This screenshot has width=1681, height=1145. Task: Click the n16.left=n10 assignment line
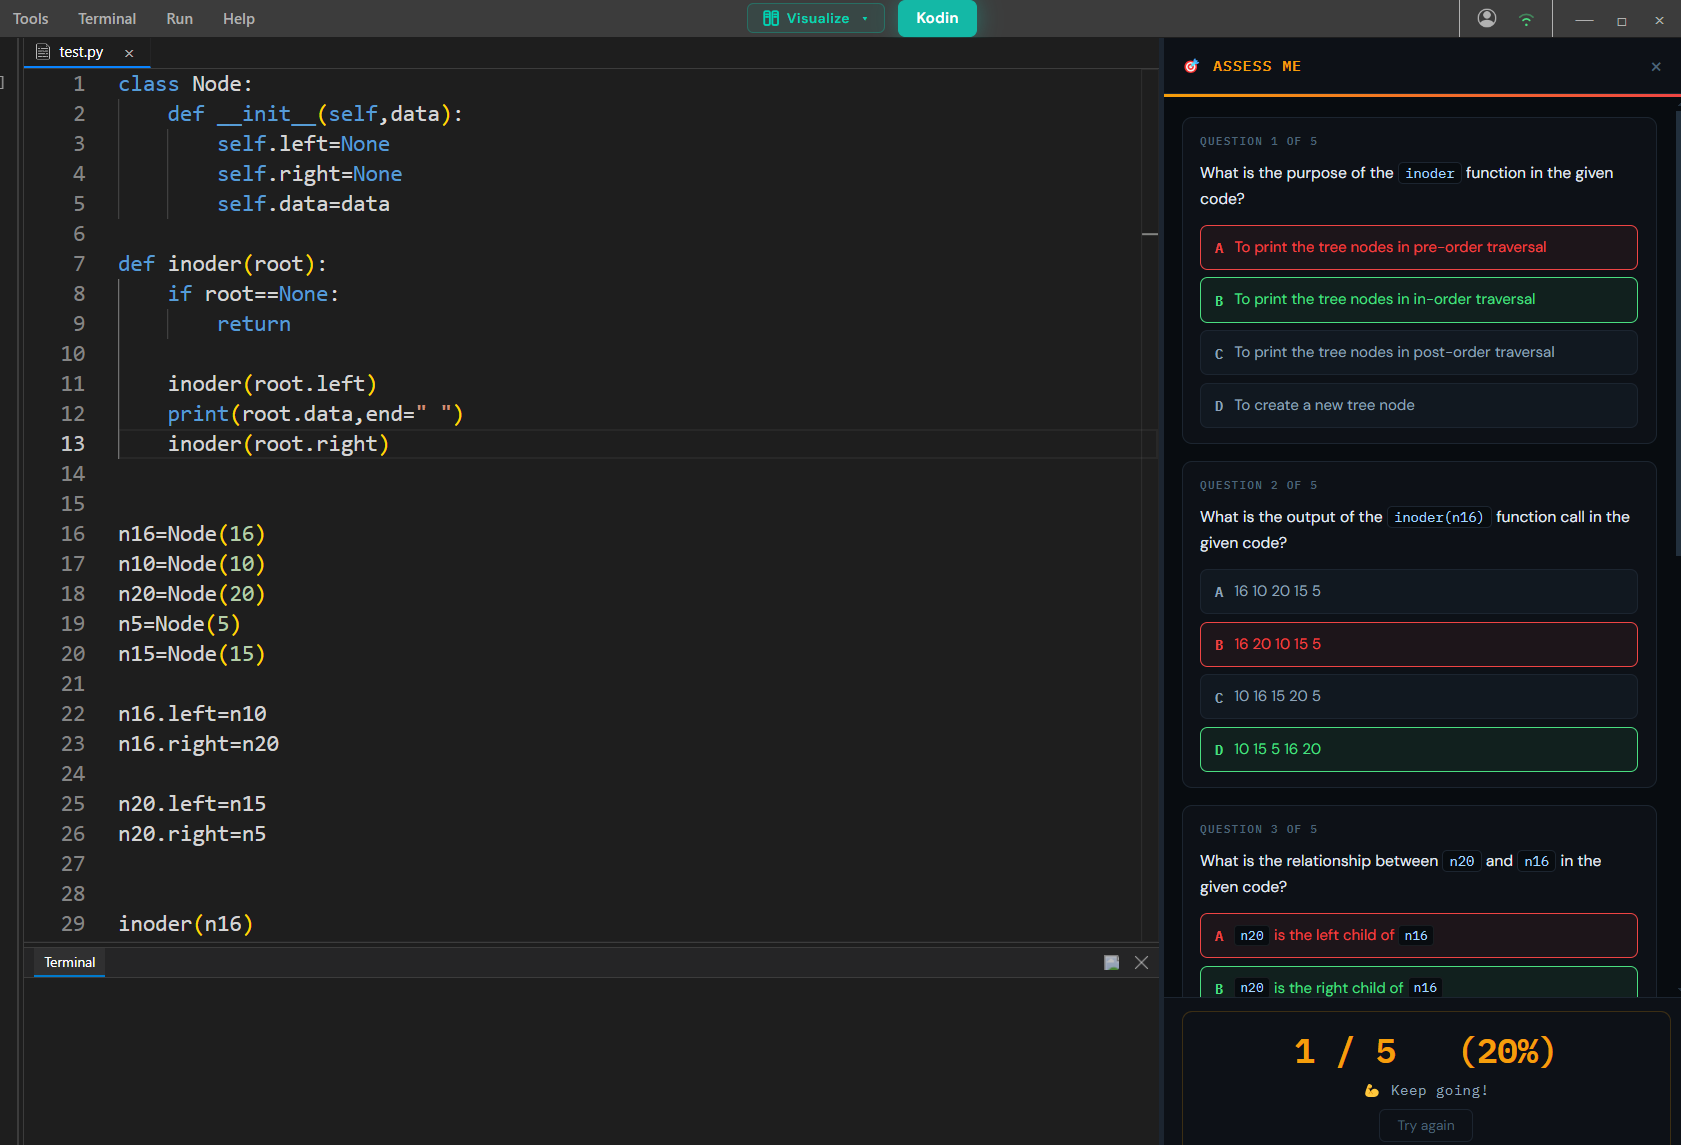pyautogui.click(x=192, y=714)
